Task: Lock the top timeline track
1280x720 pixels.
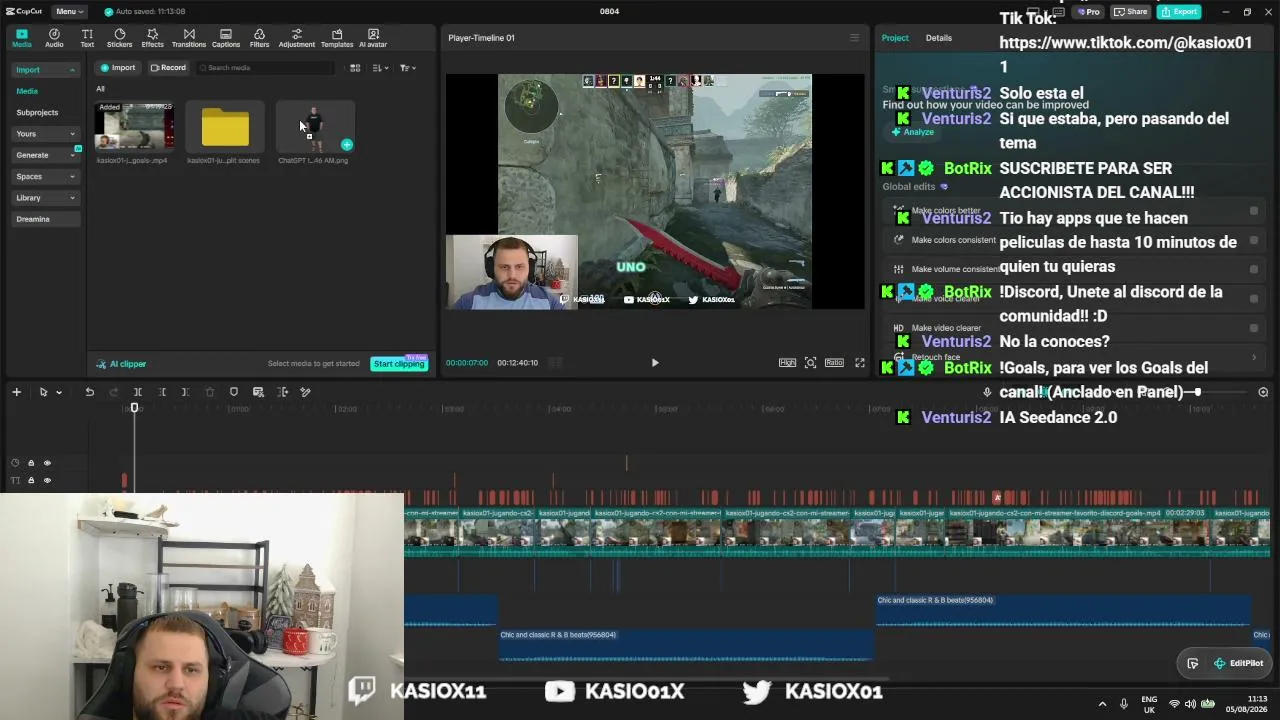Action: [31, 463]
